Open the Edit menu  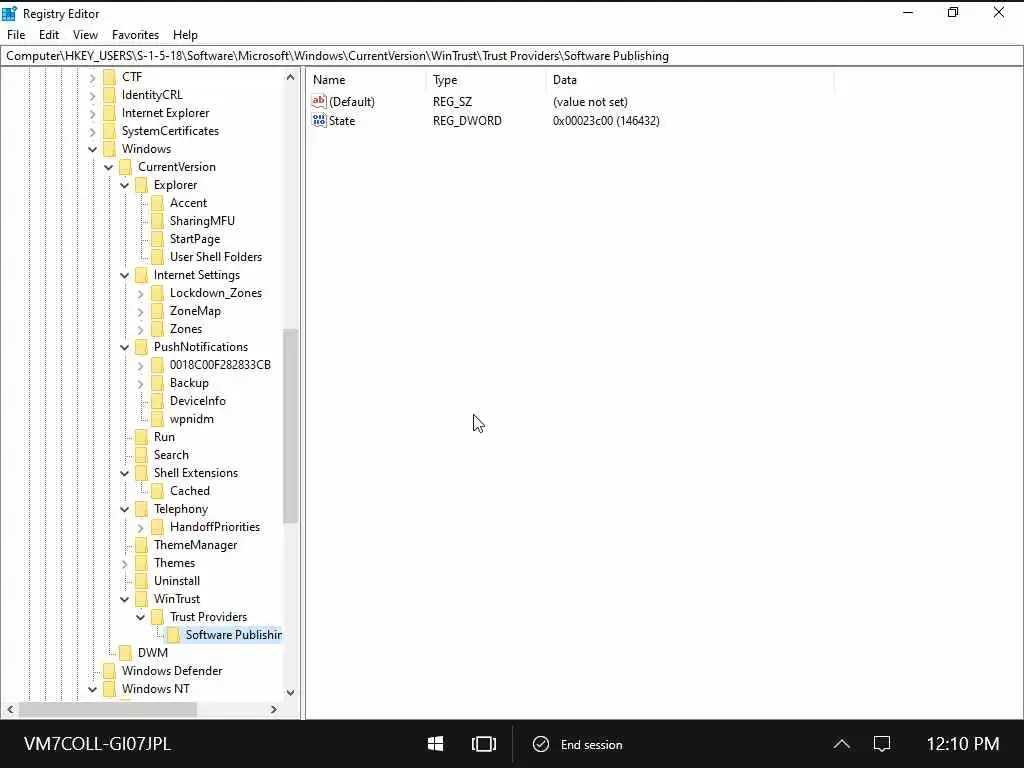[49, 35]
